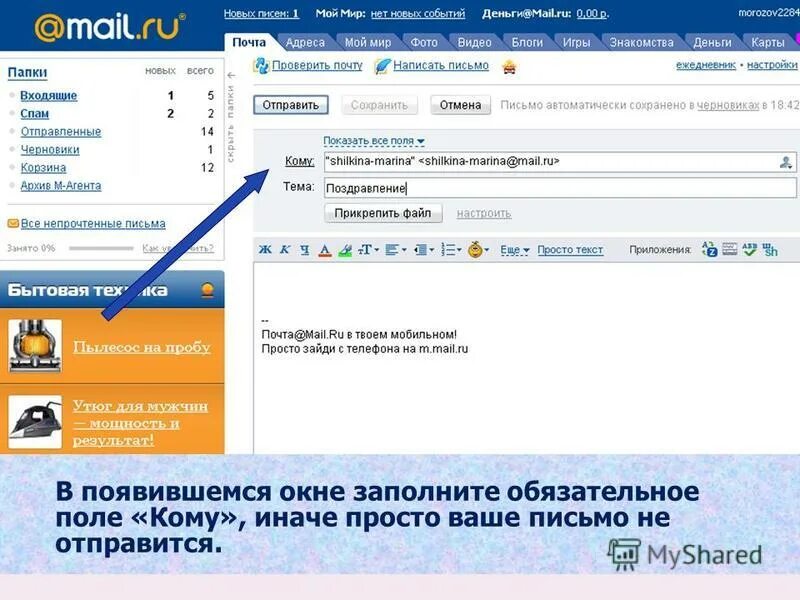Switch to the Игры tab
The height and width of the screenshot is (600, 800).
pos(577,42)
